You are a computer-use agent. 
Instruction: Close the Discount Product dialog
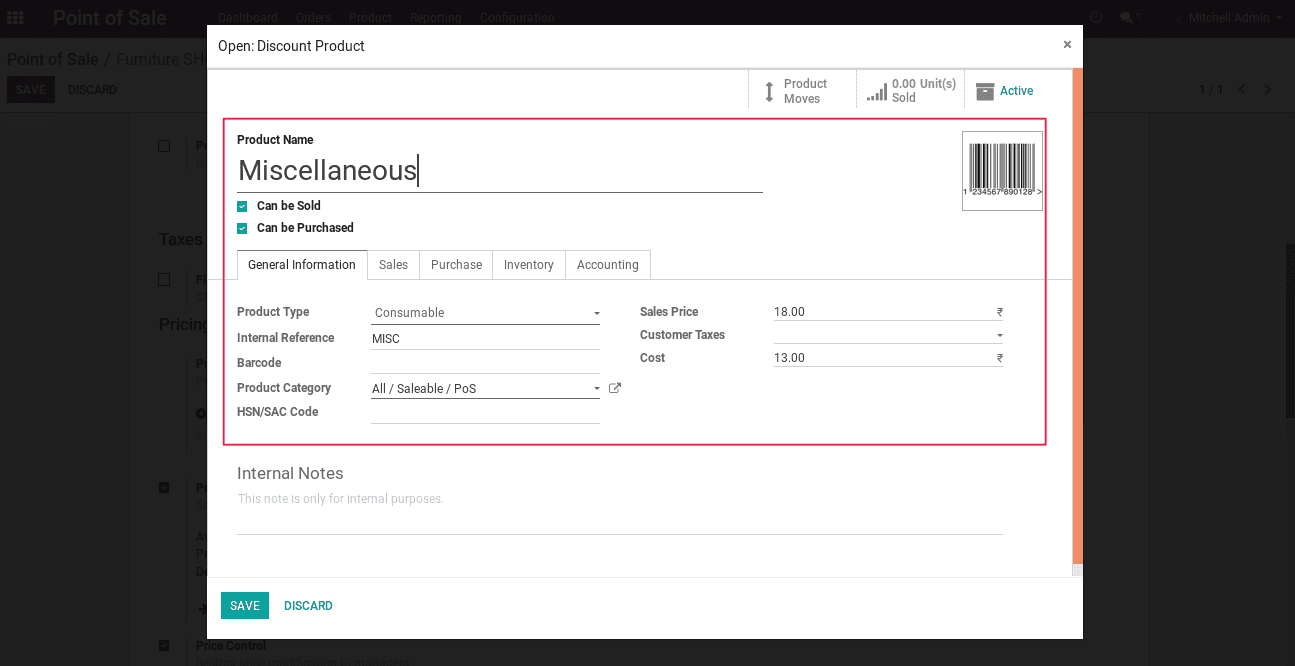coord(1067,45)
